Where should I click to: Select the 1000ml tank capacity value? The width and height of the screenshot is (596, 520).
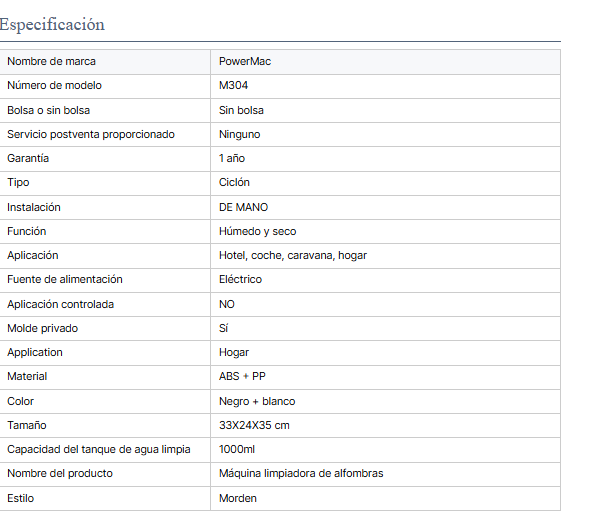point(237,449)
